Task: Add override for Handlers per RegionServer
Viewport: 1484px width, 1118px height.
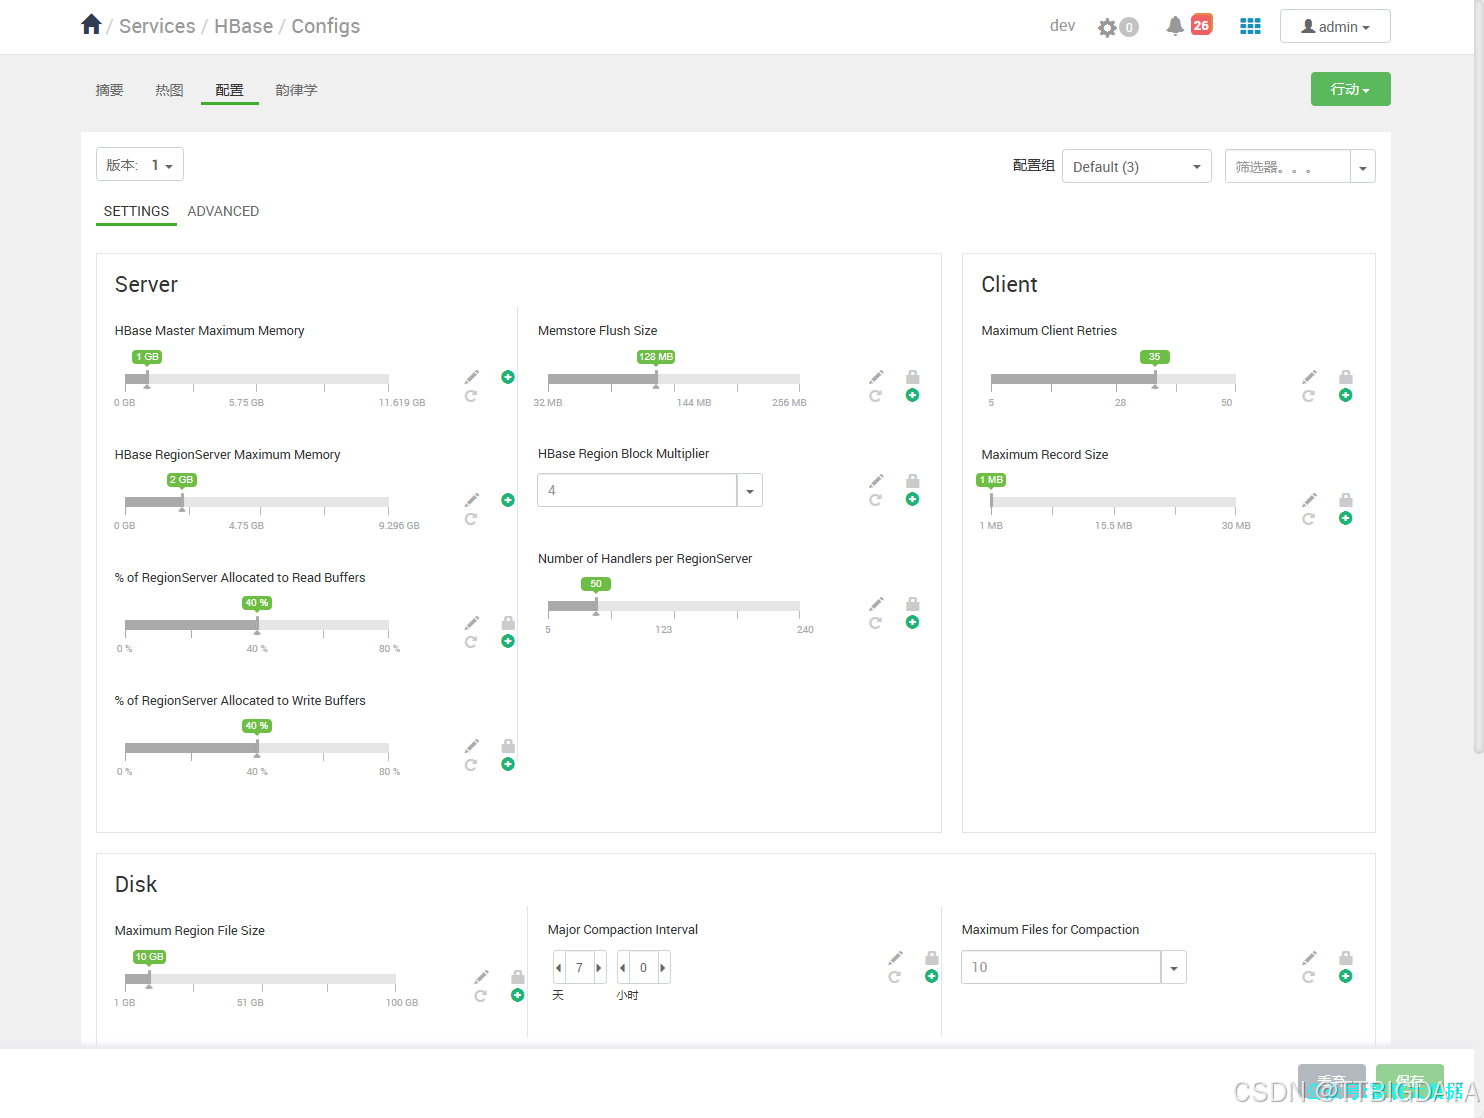Action: pos(912,622)
